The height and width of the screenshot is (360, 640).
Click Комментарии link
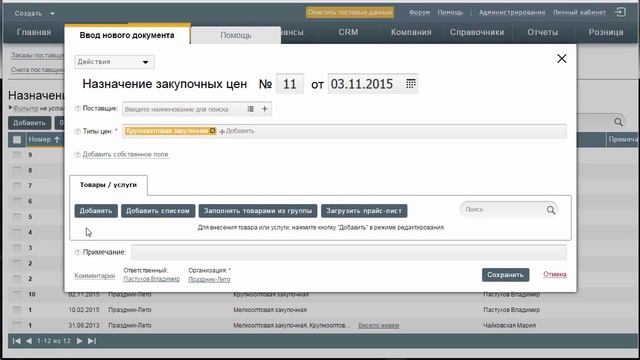point(95,276)
